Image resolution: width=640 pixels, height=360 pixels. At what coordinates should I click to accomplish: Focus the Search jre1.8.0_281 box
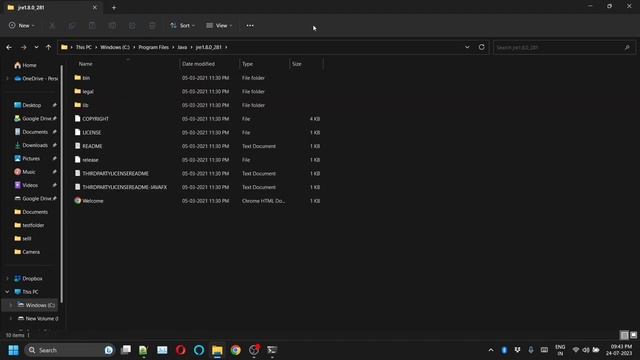point(564,47)
